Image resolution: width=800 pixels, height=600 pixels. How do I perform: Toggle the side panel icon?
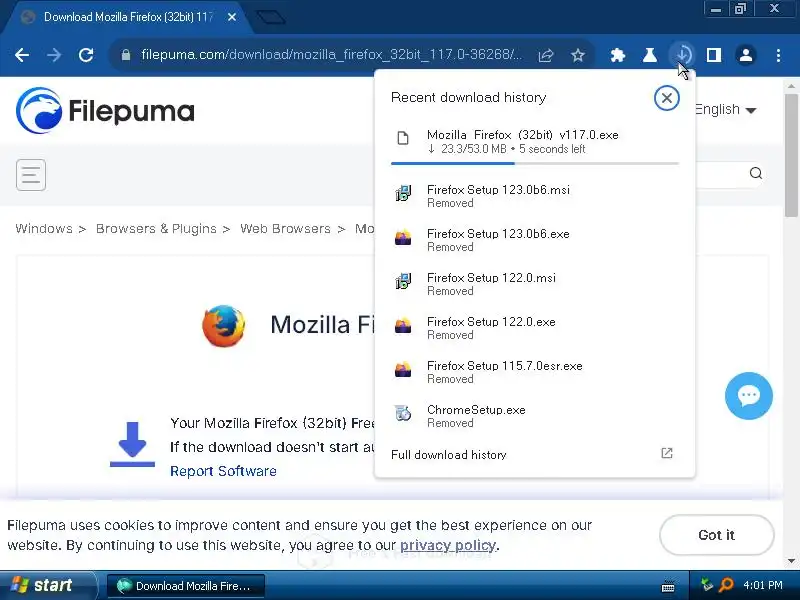point(714,55)
